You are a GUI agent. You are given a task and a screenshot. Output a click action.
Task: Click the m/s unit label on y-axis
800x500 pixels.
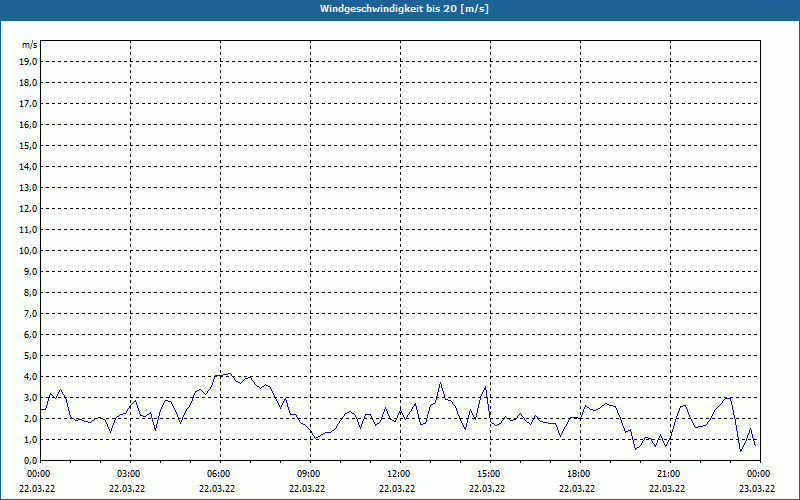[x=30, y=45]
